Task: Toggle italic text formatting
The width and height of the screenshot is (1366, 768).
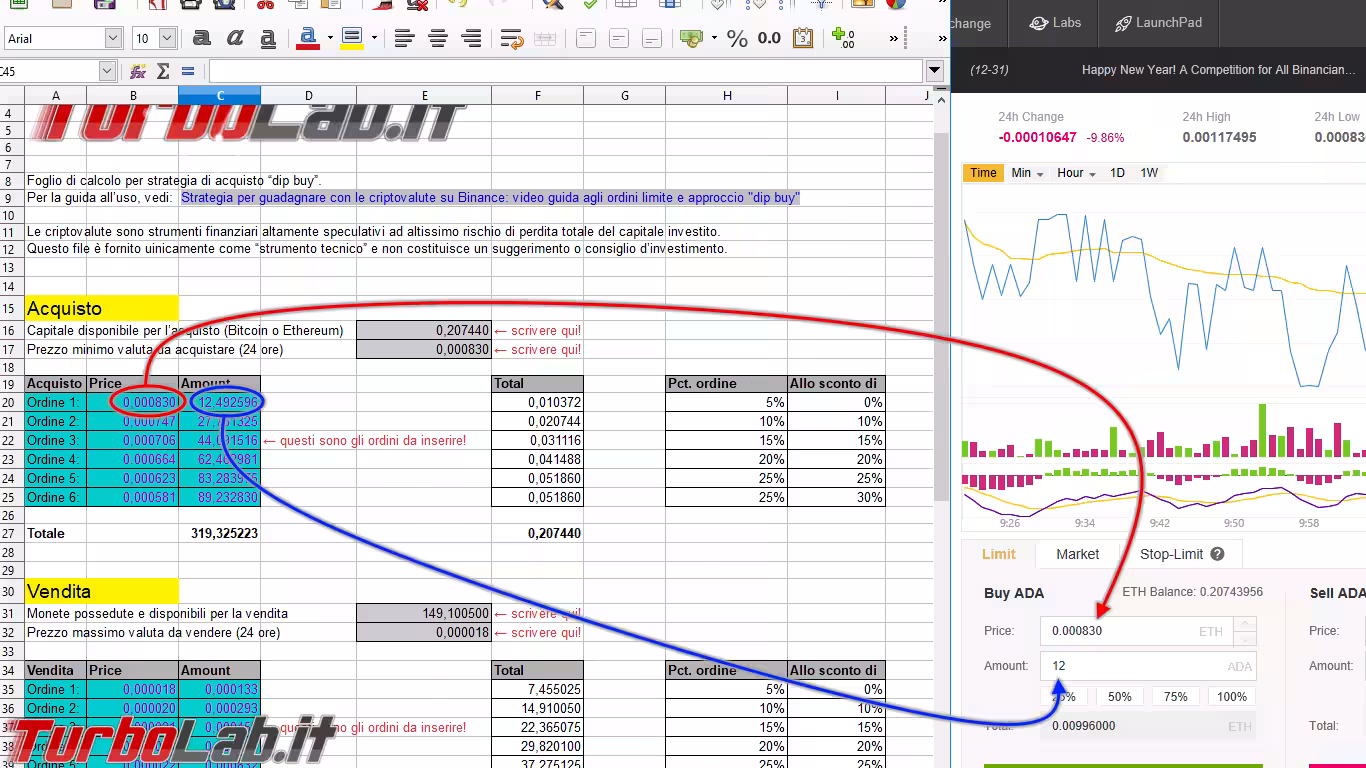Action: tap(235, 39)
